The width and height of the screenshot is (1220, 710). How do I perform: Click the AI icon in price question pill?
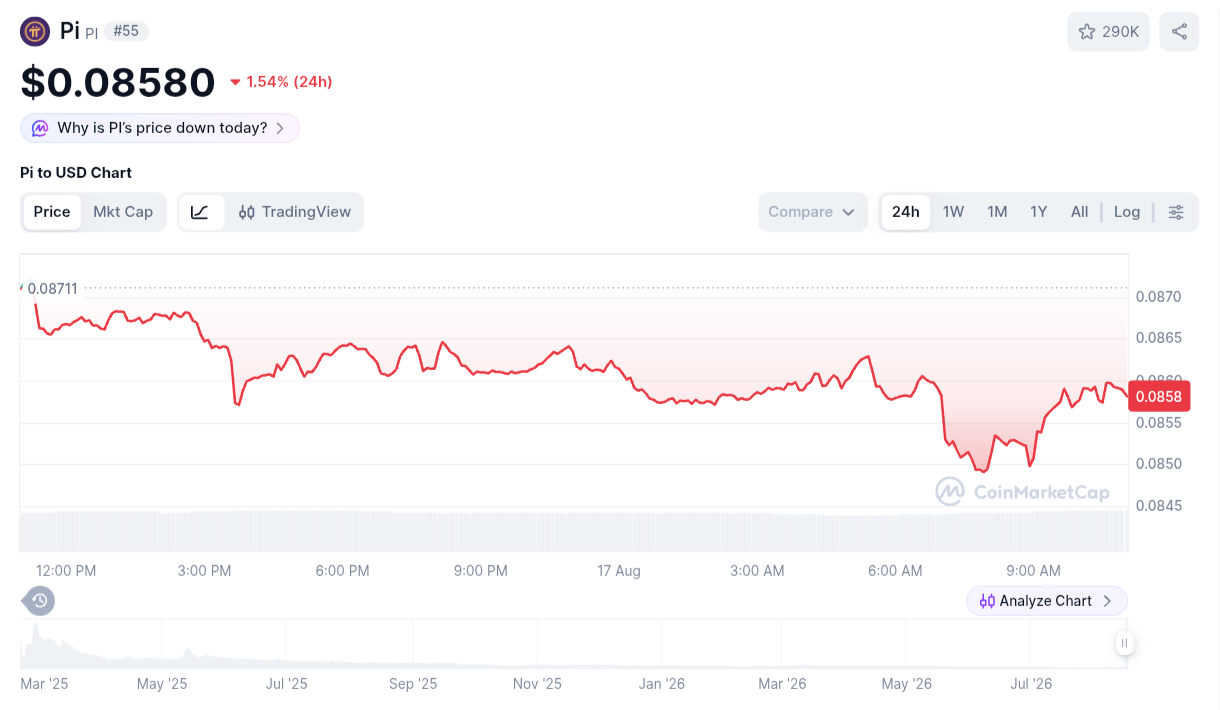(x=40, y=128)
